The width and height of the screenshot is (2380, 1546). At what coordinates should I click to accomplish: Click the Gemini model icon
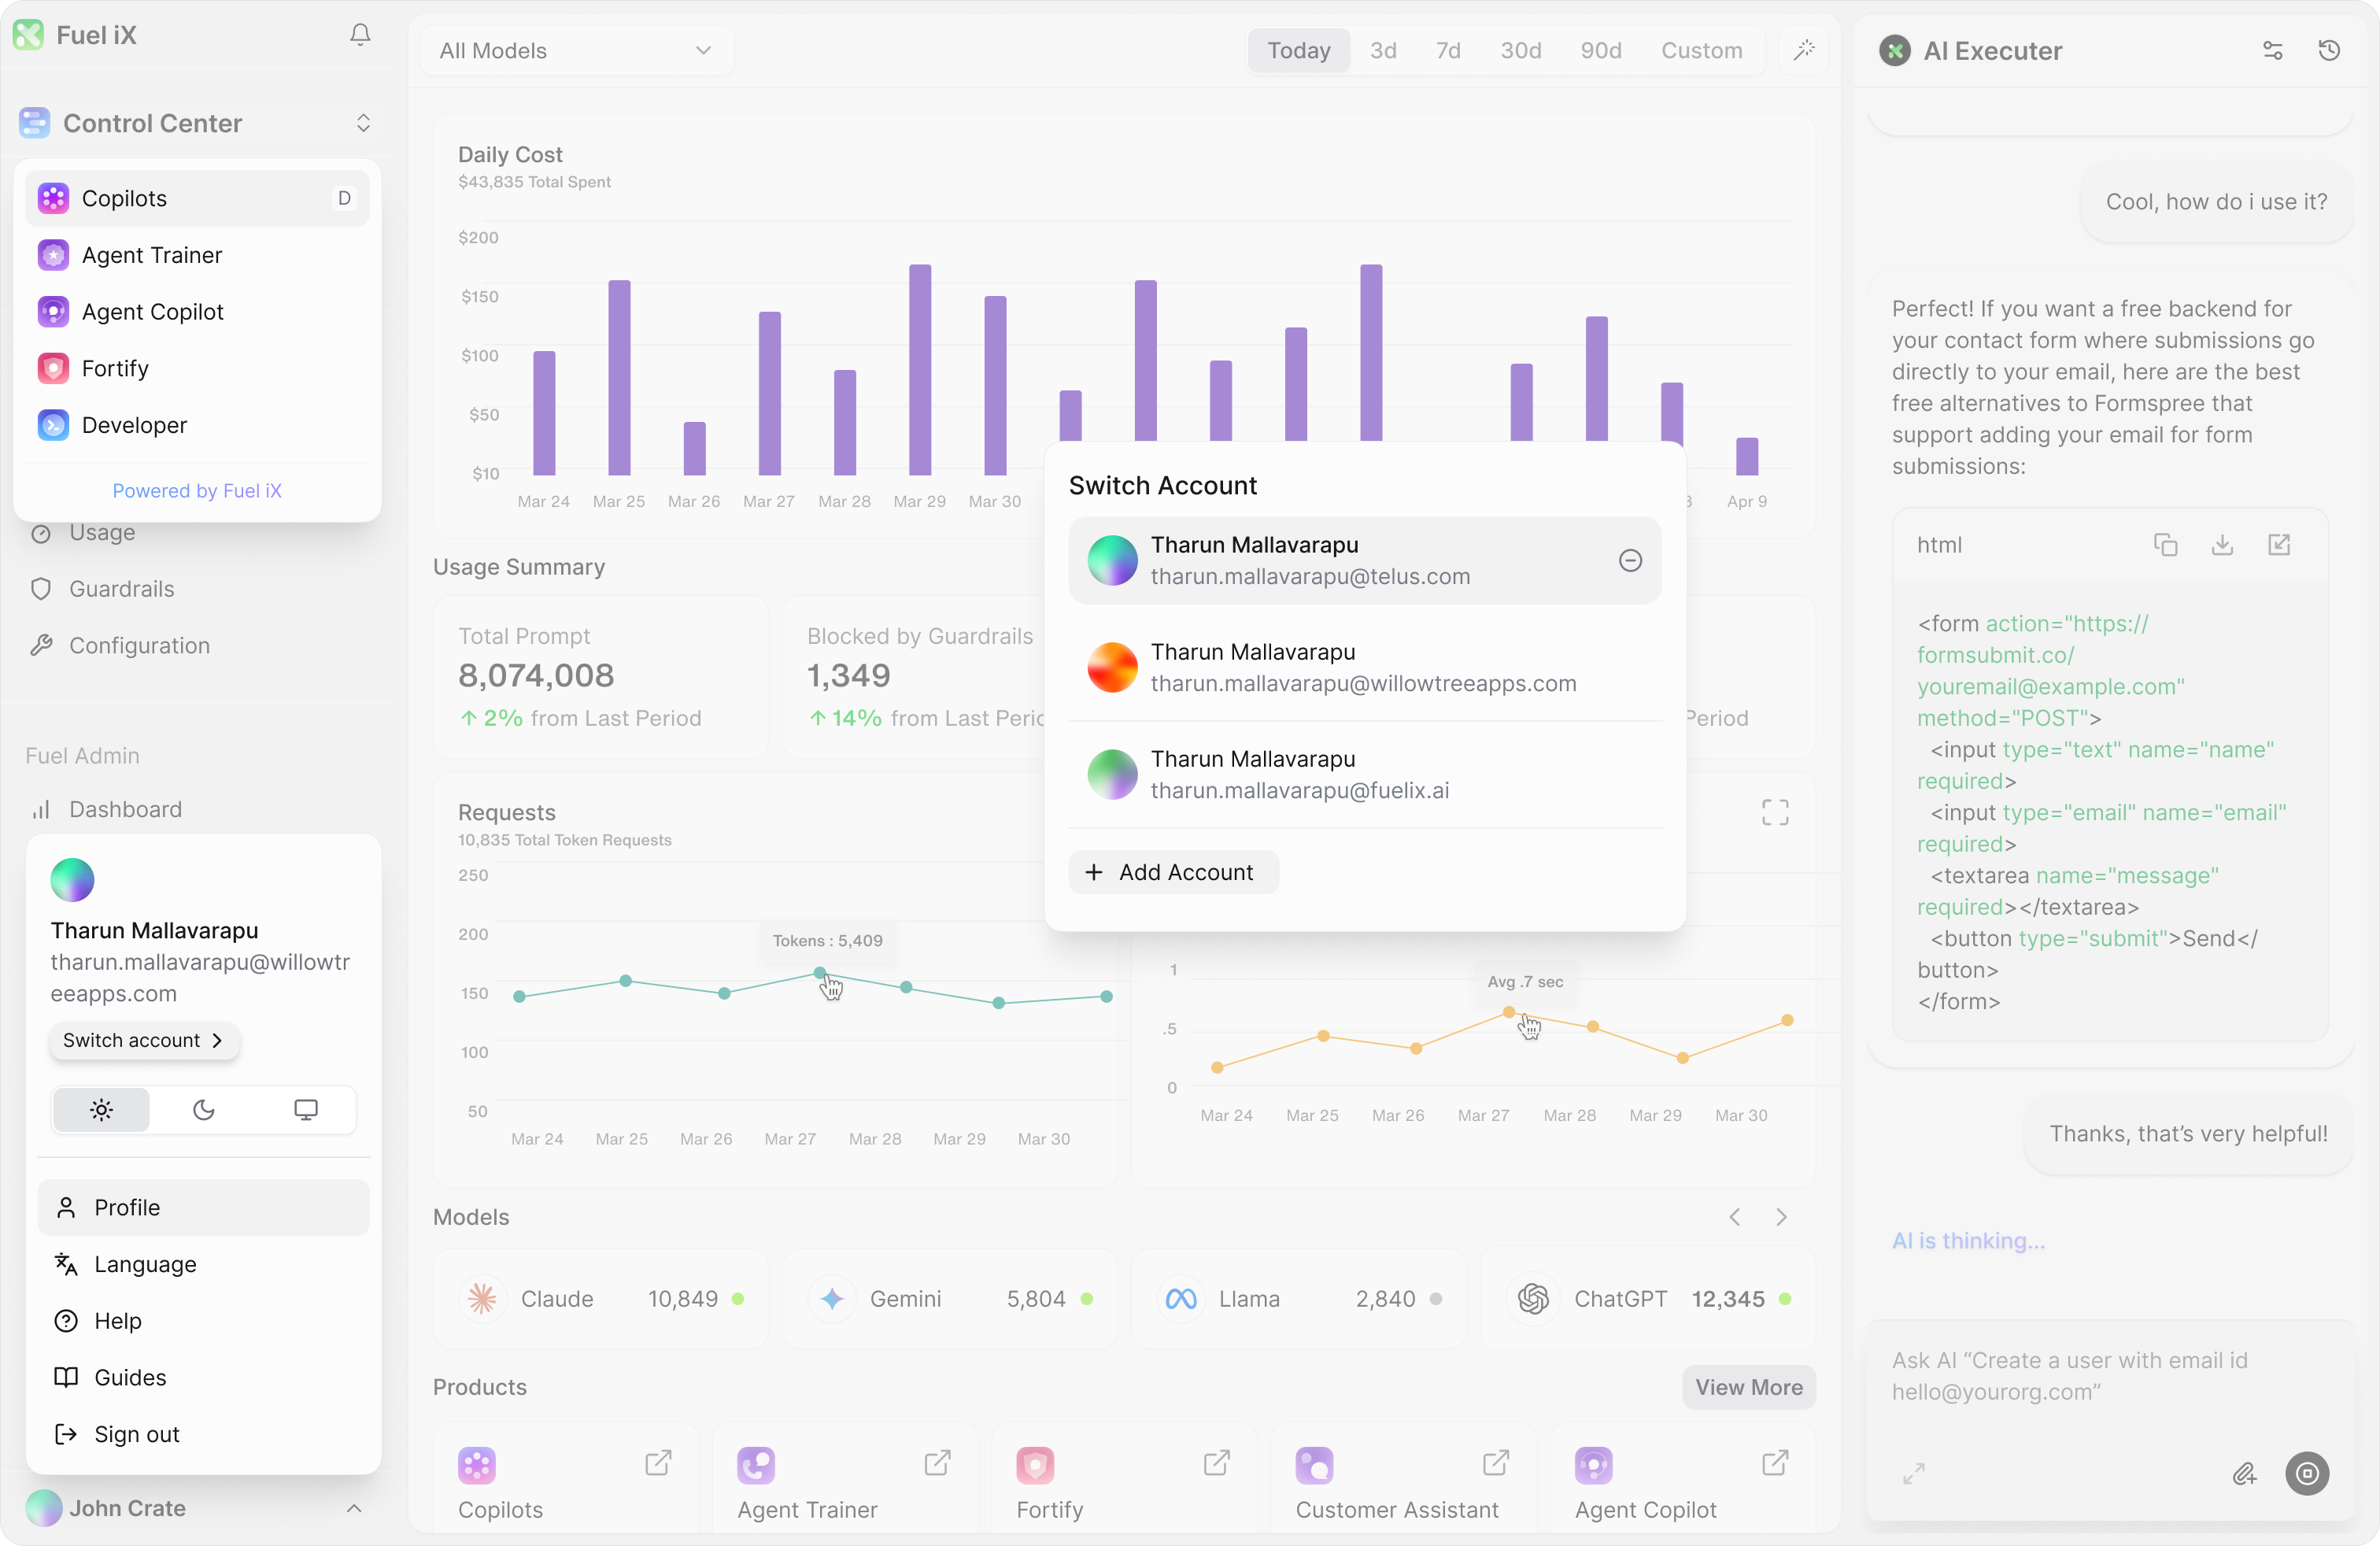pyautogui.click(x=831, y=1299)
